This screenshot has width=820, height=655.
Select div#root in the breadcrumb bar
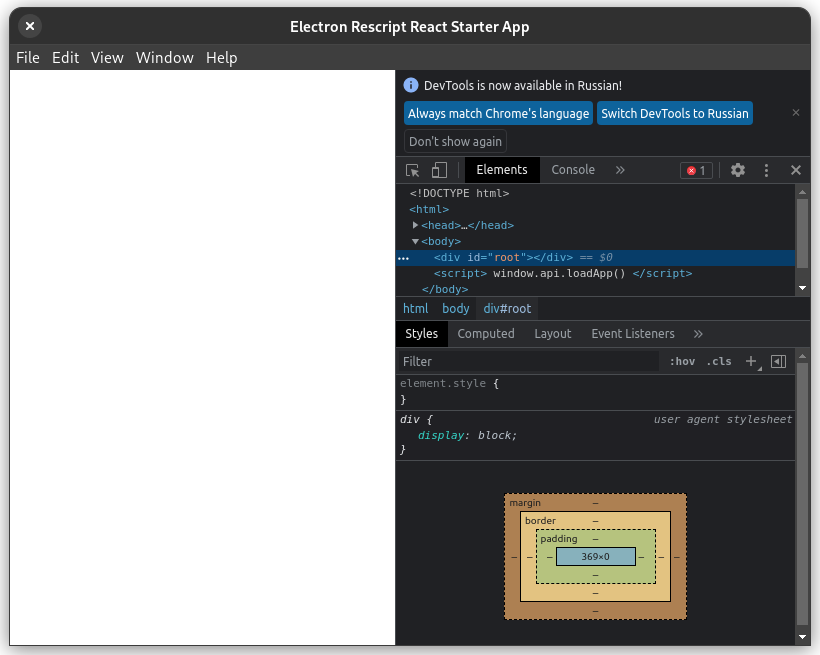tap(507, 309)
